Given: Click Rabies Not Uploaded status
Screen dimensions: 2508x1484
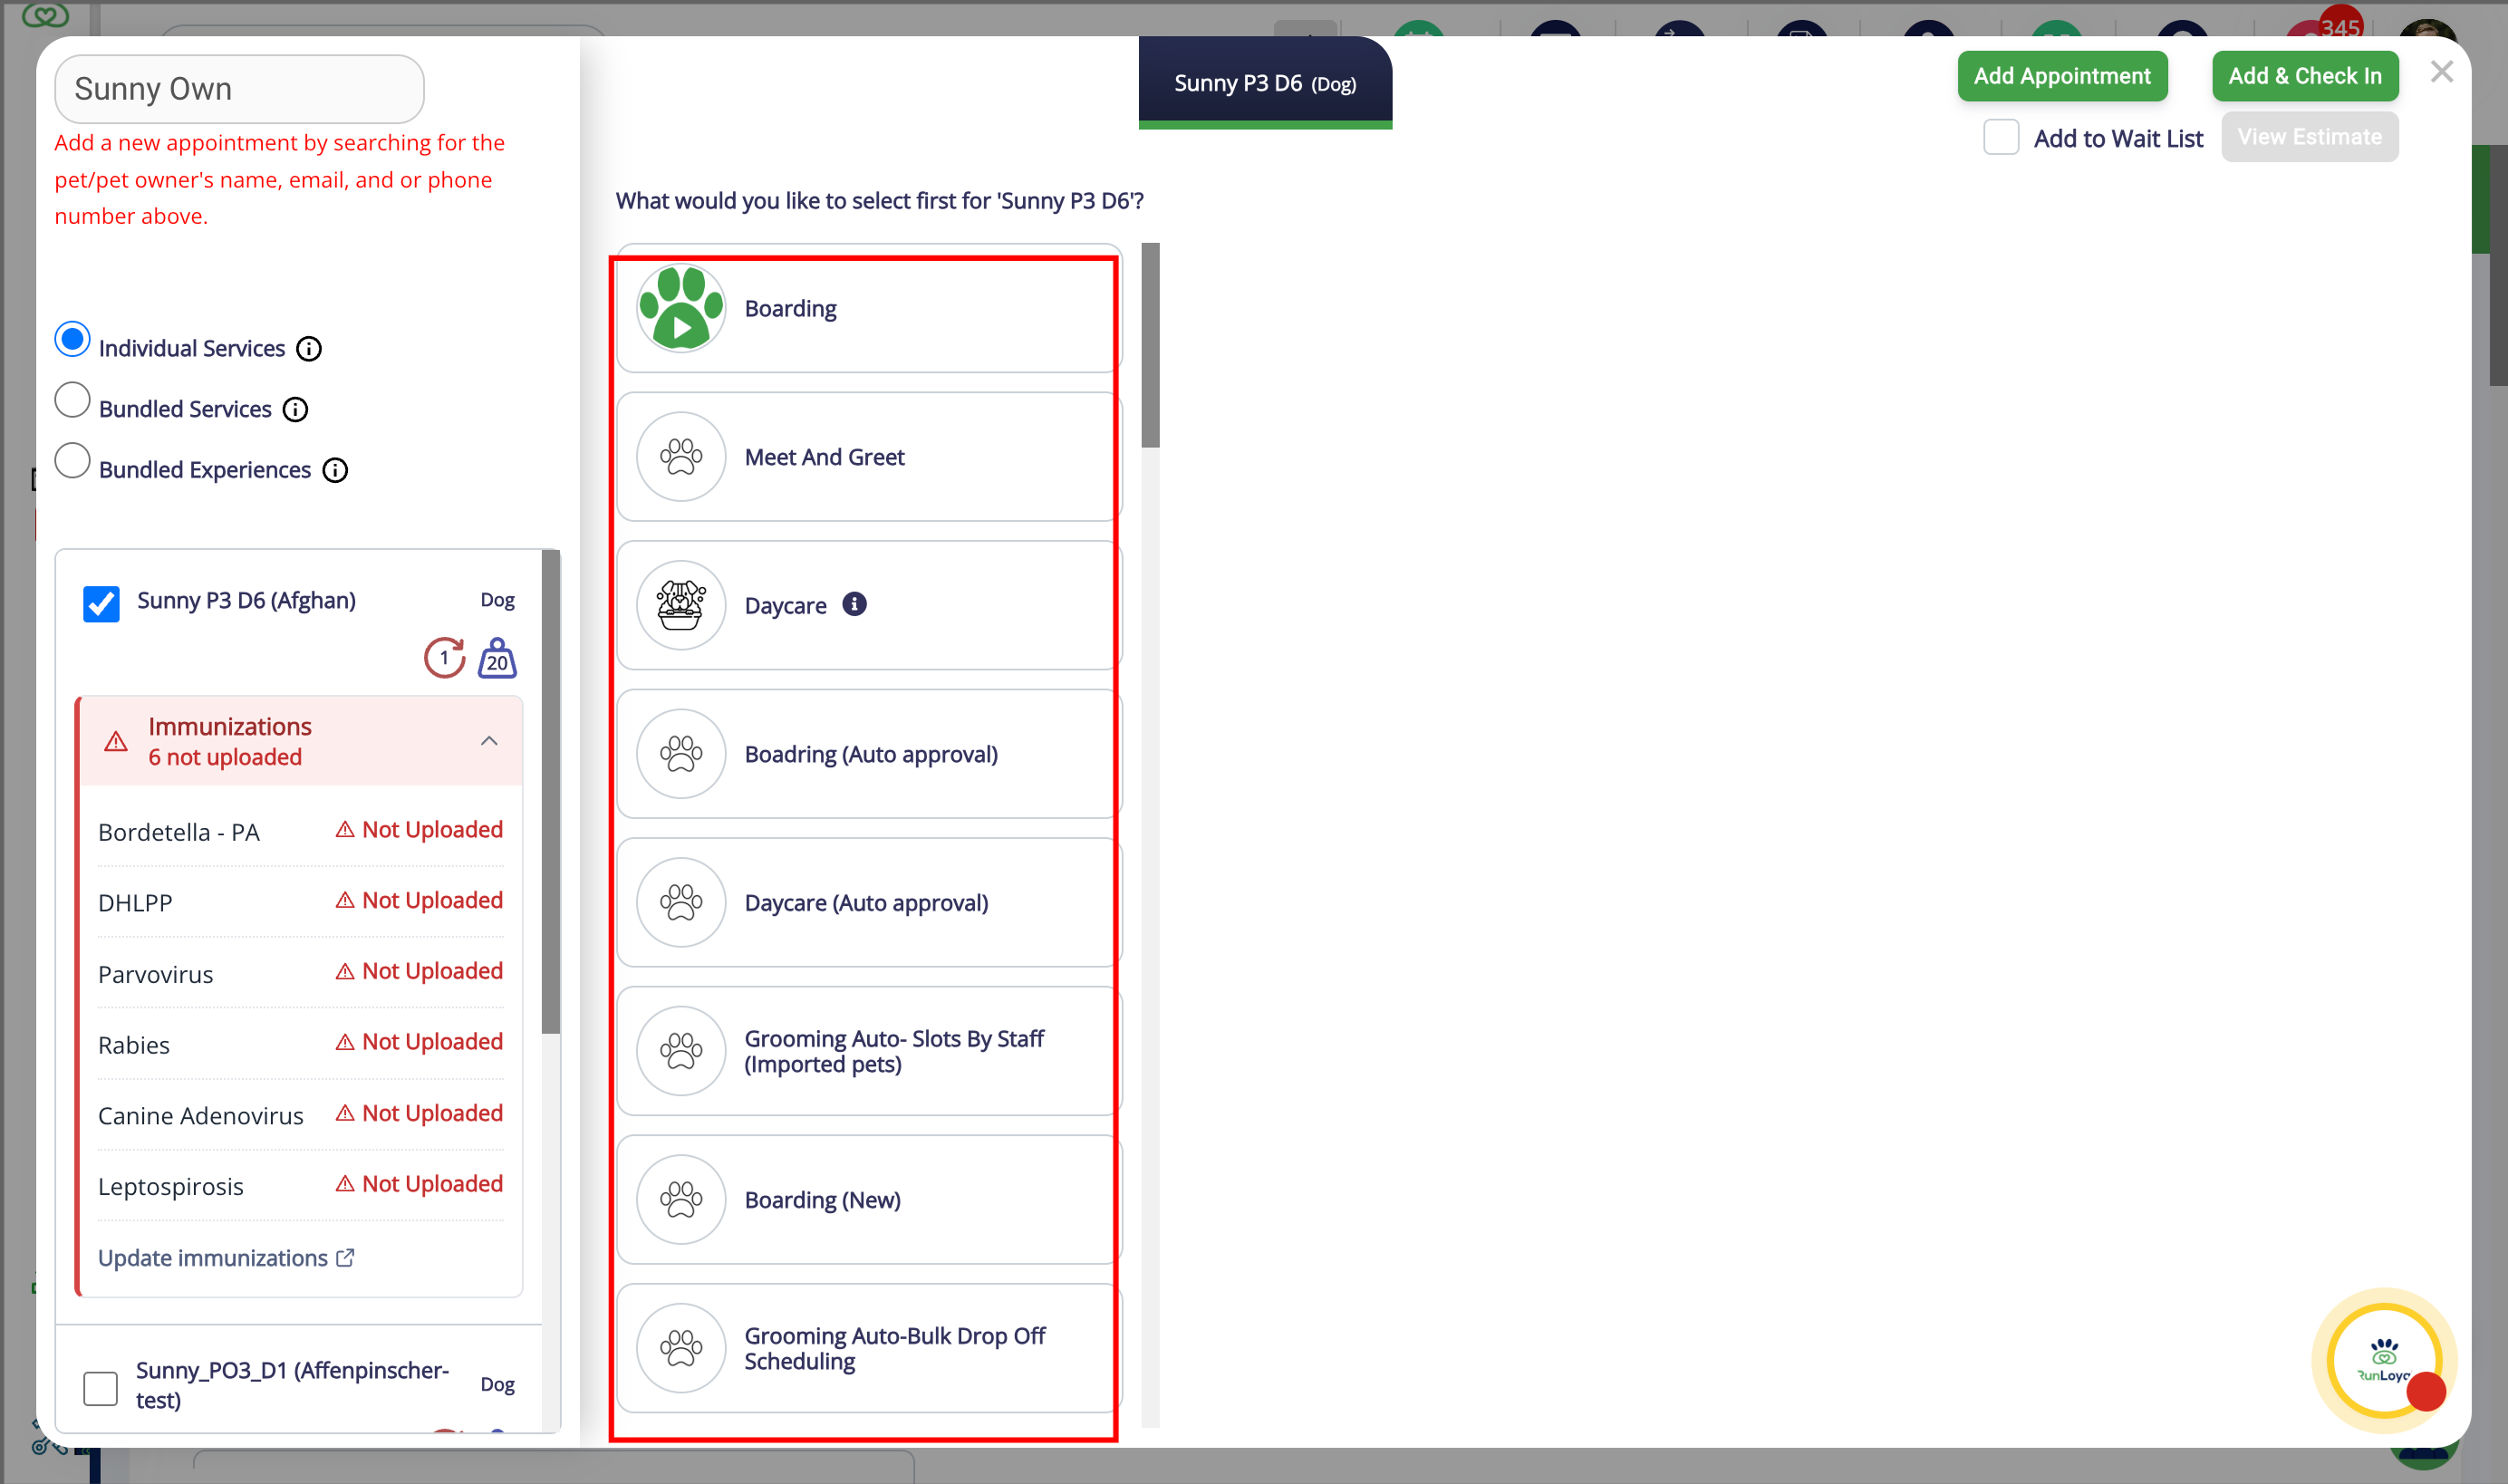Looking at the screenshot, I should click(x=419, y=1042).
